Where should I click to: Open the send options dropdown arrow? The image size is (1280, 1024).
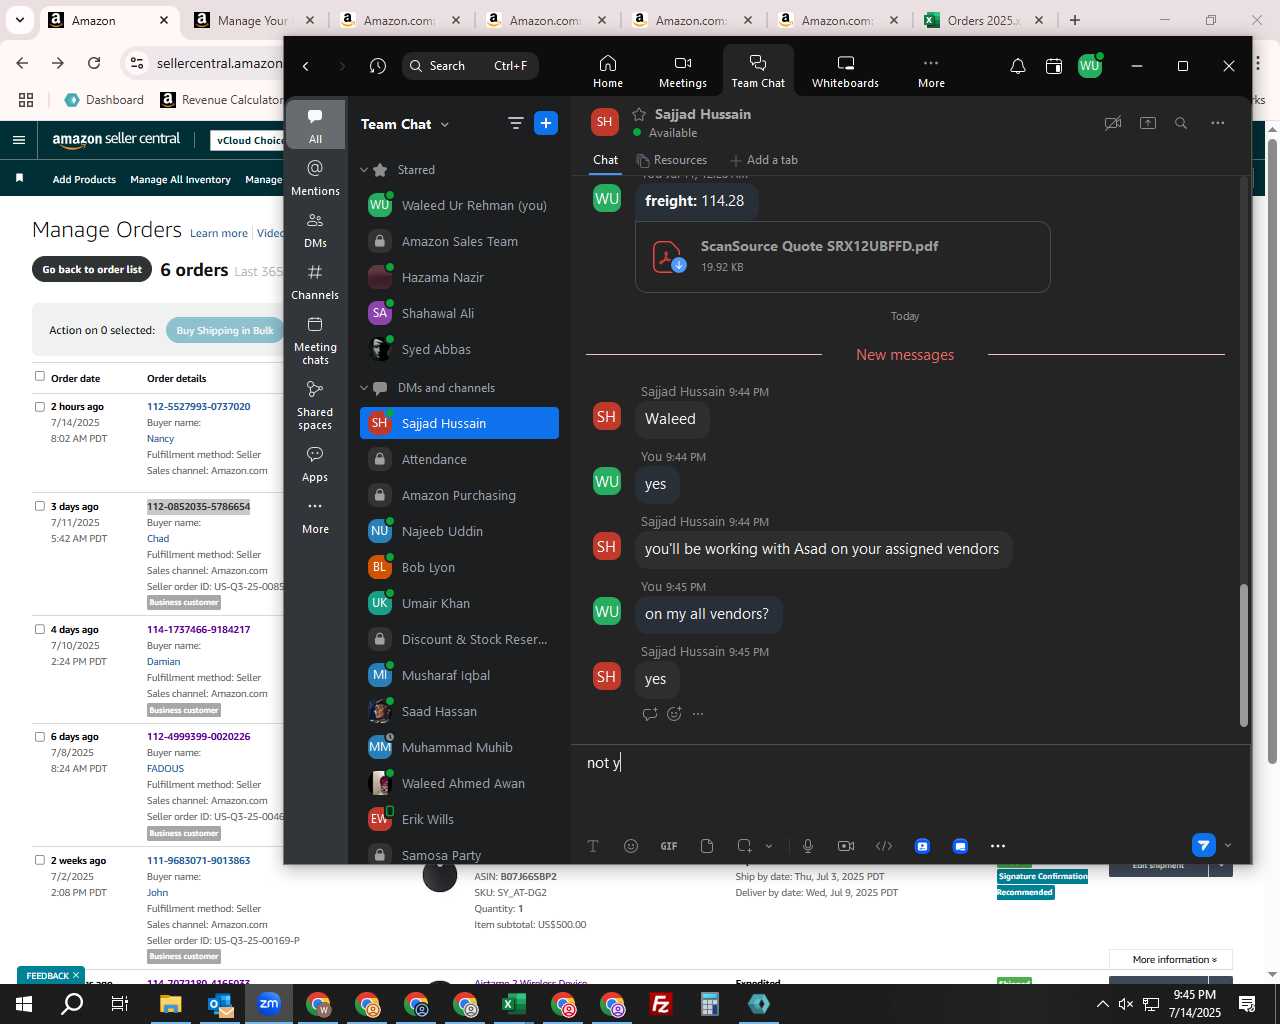coord(1228,846)
